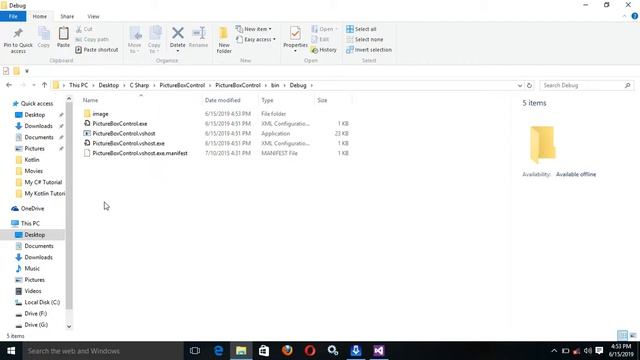Create a New folder from ribbon

click(224, 40)
